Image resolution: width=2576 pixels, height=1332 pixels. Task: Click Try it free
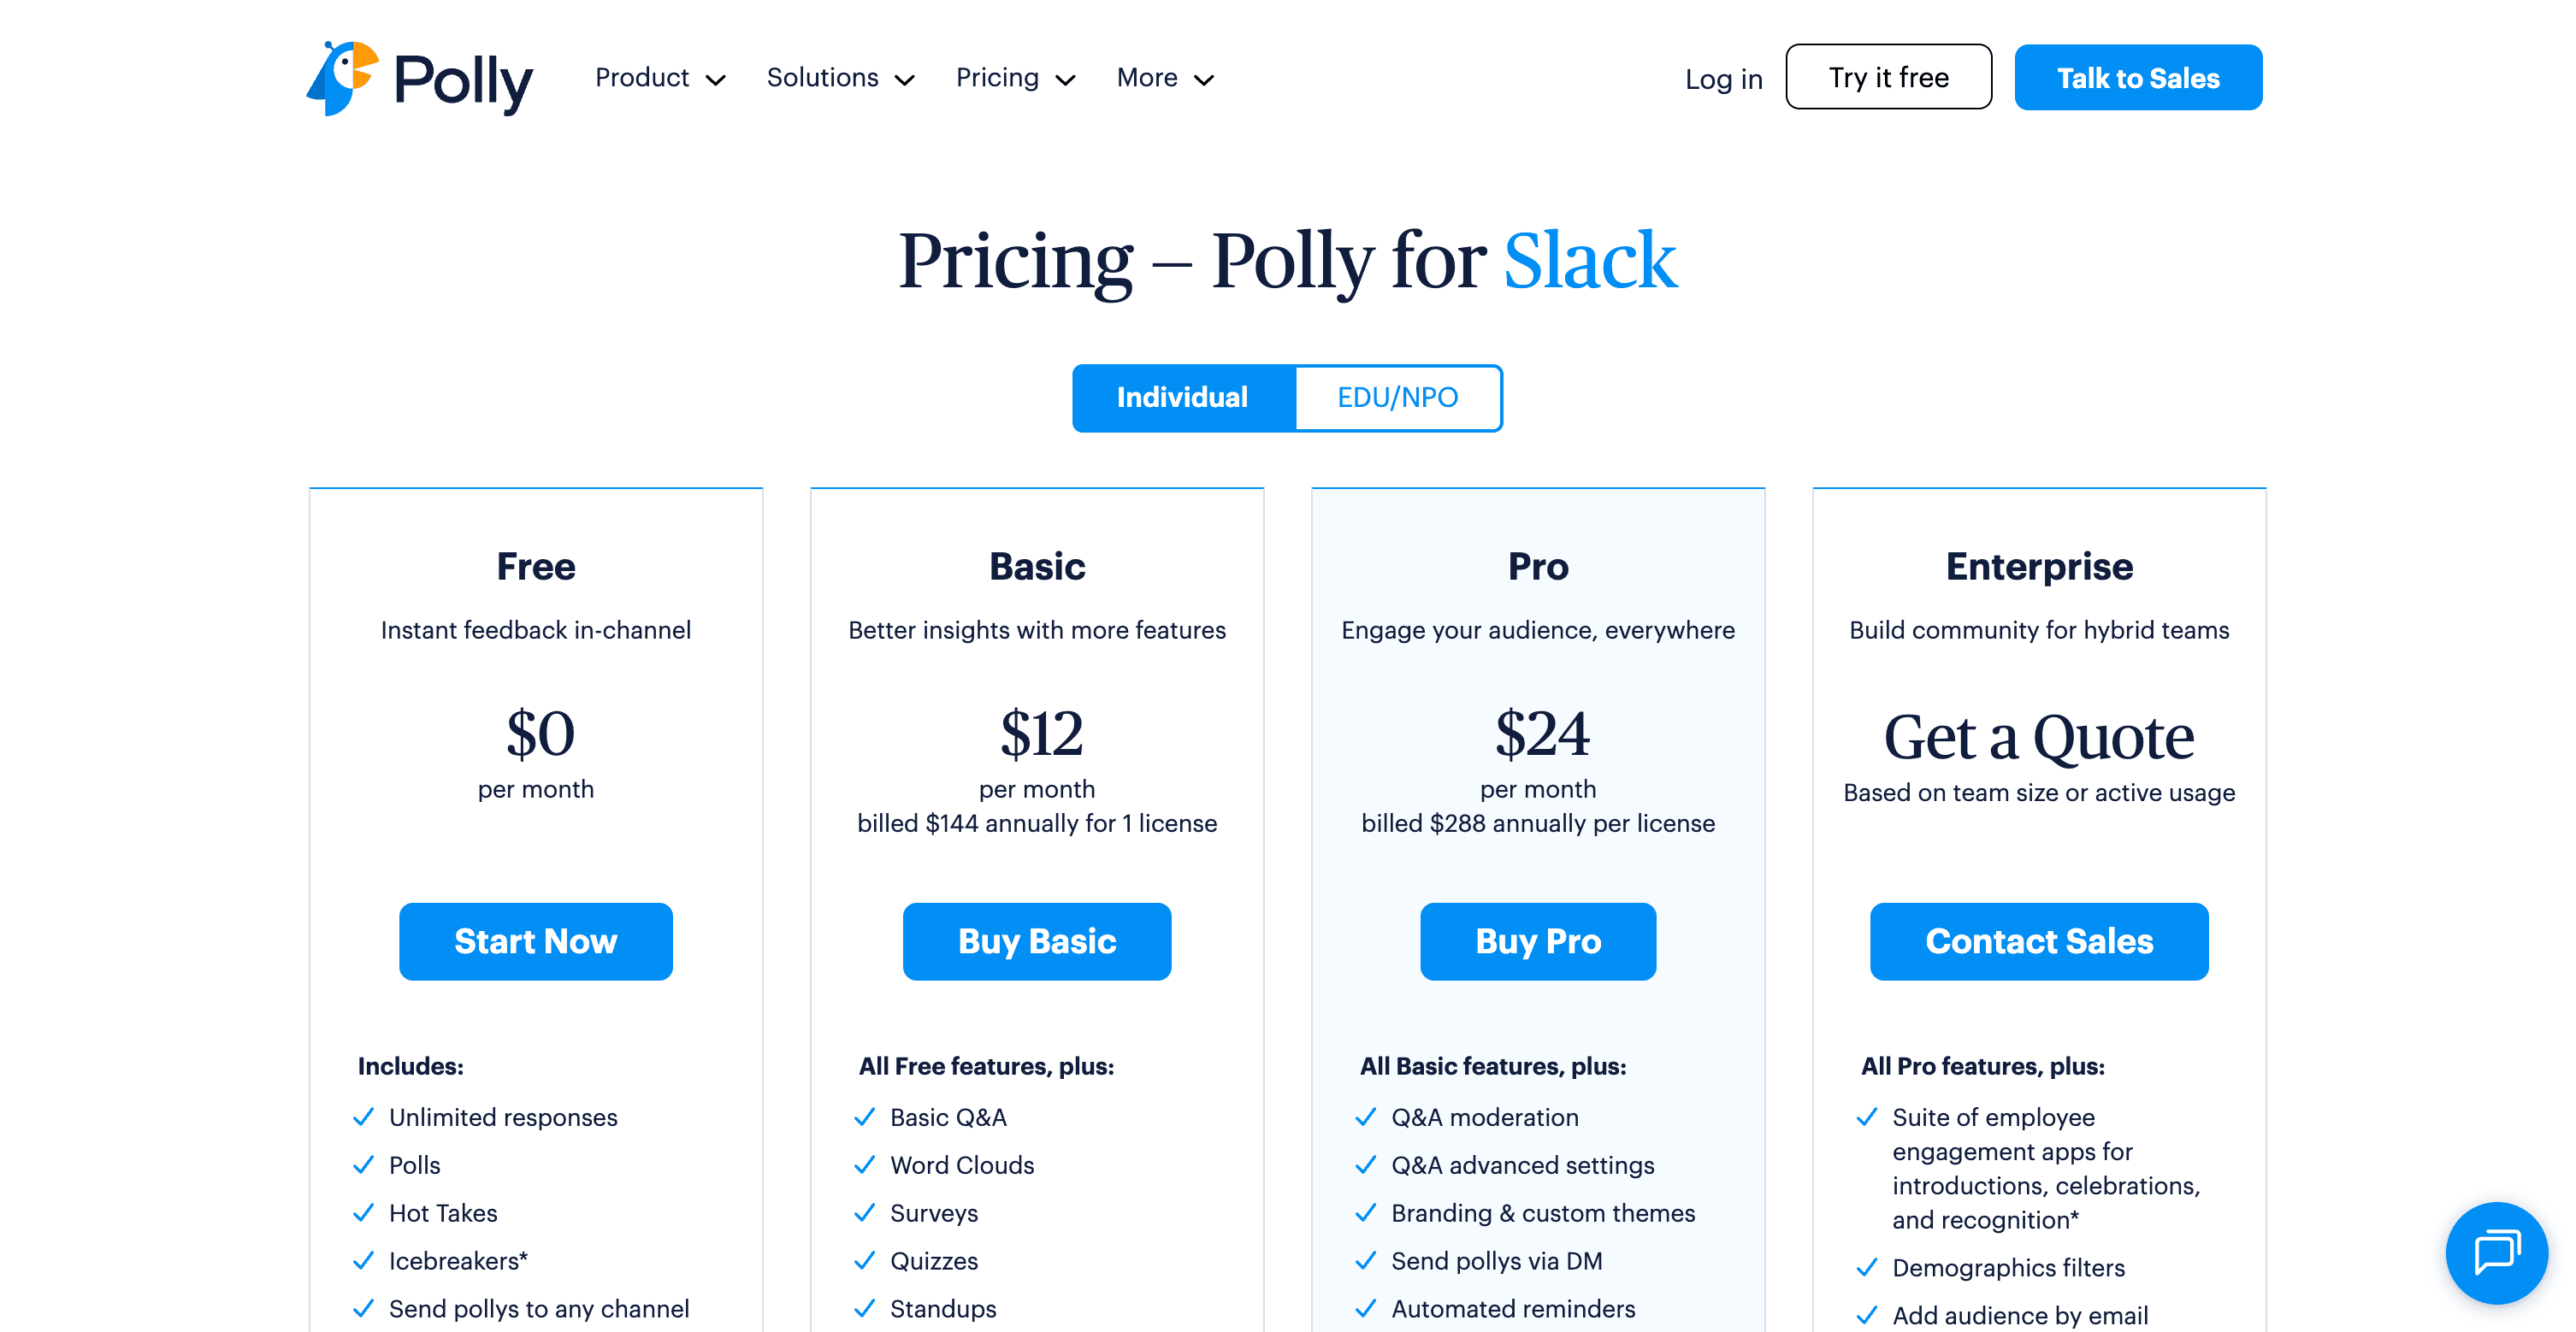click(x=1888, y=76)
